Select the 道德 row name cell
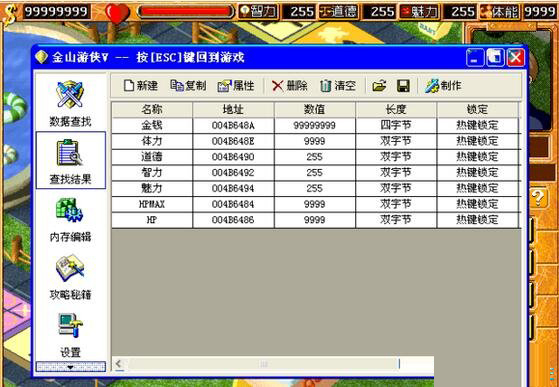The width and height of the screenshot is (559, 387). (x=152, y=157)
